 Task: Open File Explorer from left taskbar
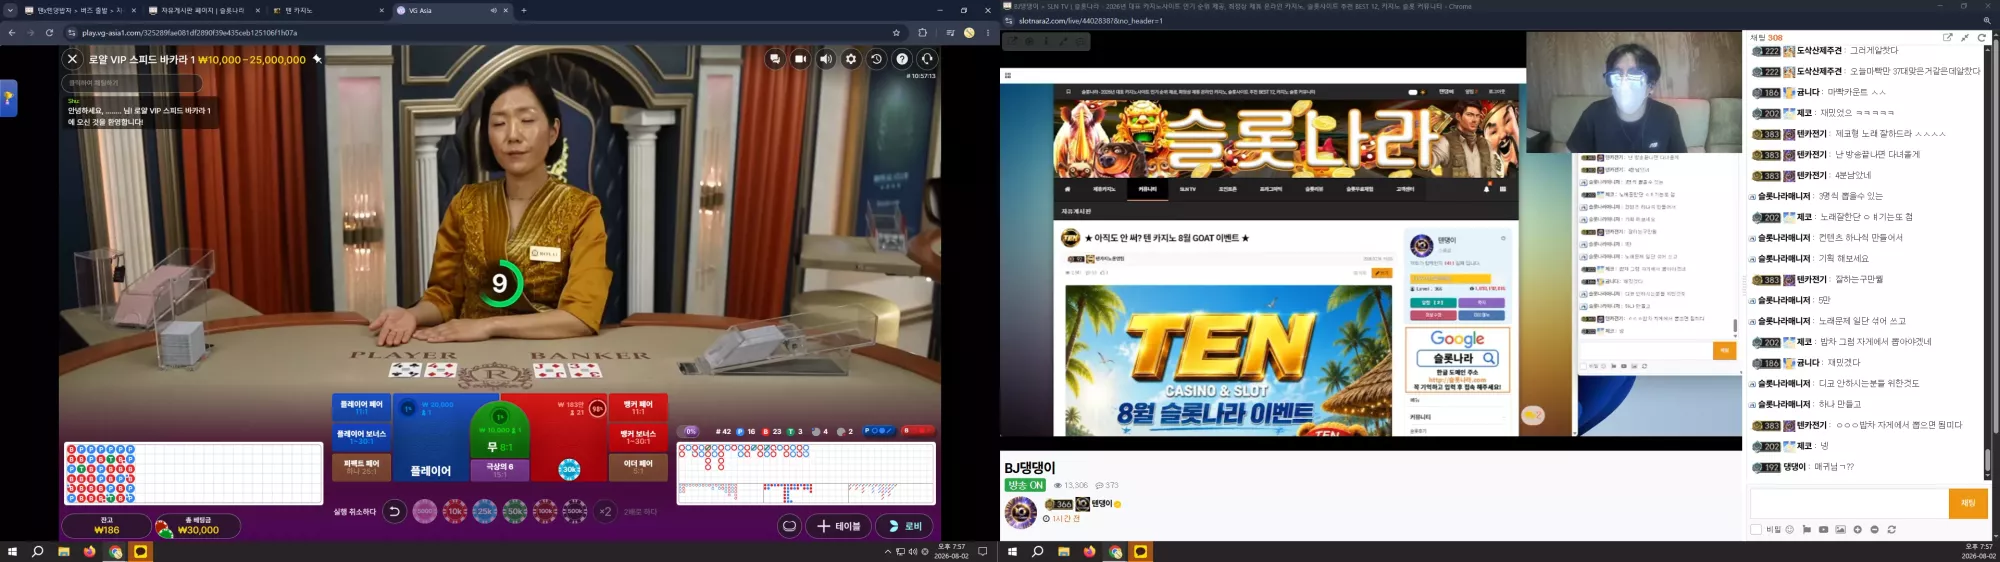pos(63,551)
